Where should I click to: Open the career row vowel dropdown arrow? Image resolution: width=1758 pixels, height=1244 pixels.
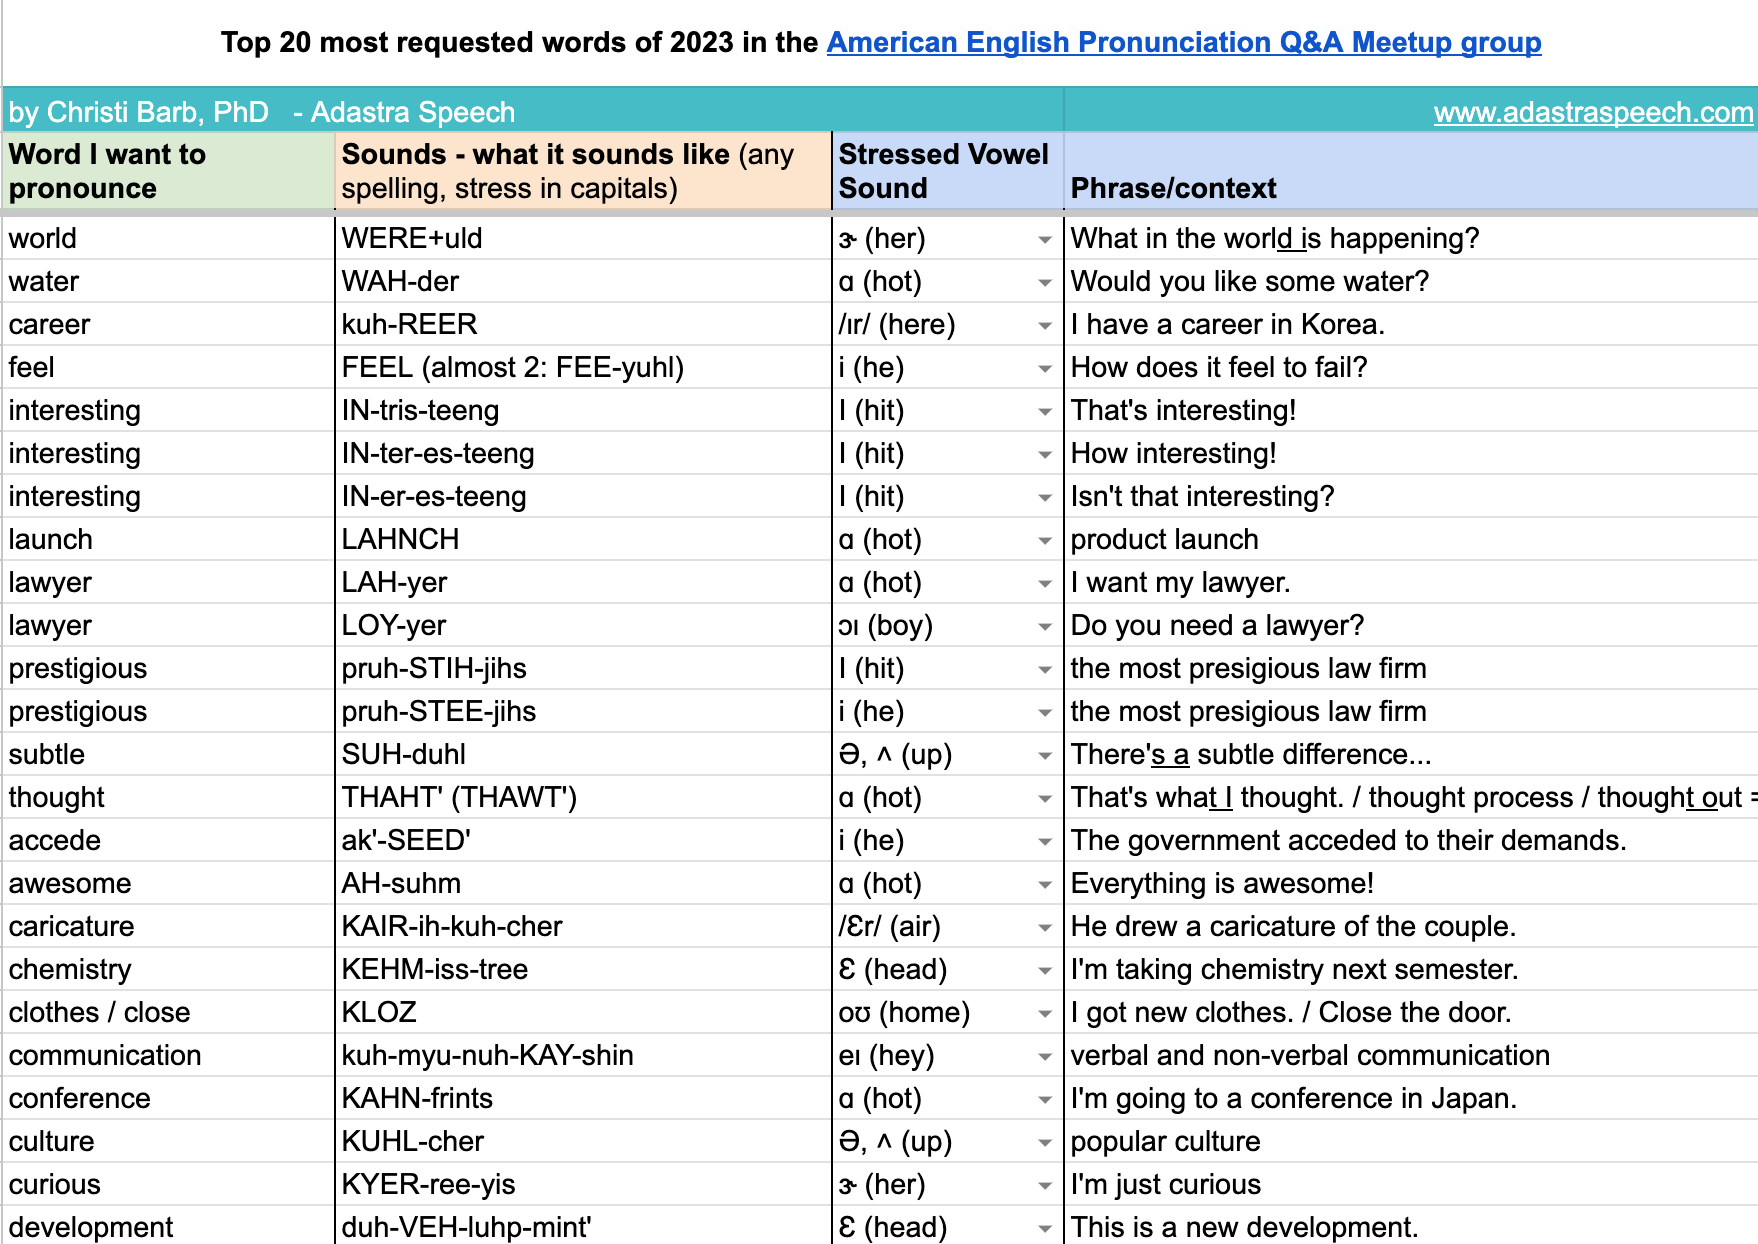1044,326
